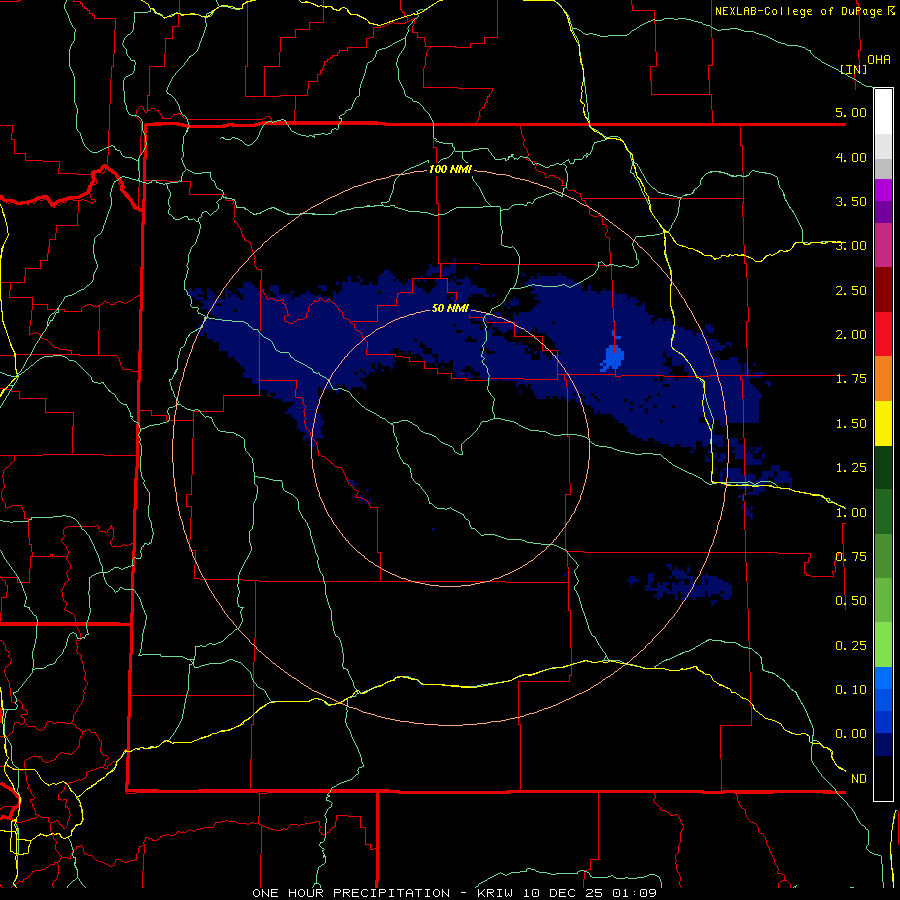Click the 0.75 legend value
900x900 pixels.
[851, 557]
